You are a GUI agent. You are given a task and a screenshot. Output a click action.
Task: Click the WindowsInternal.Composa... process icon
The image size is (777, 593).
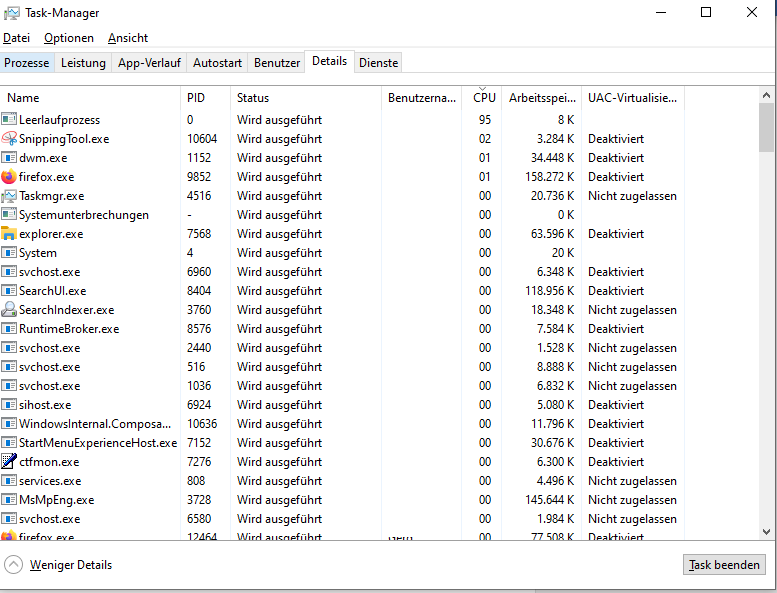pos(9,424)
